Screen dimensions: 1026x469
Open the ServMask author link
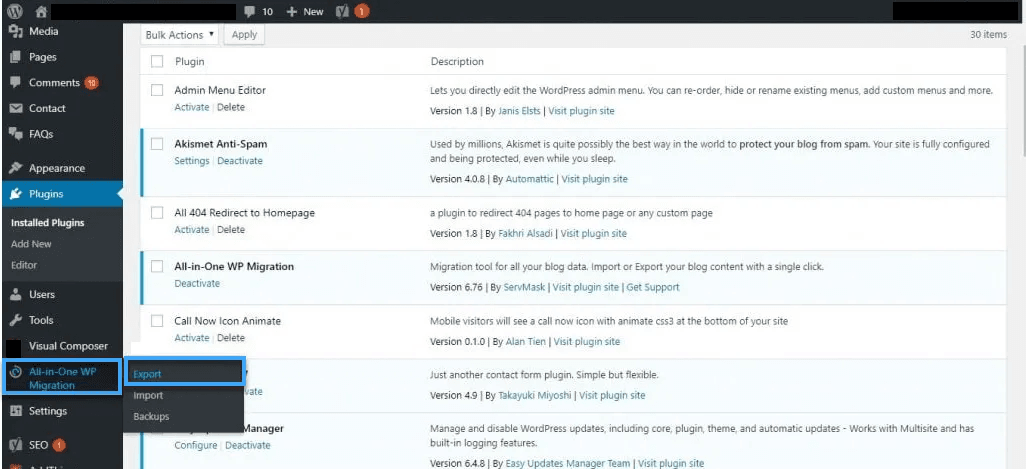click(524, 287)
